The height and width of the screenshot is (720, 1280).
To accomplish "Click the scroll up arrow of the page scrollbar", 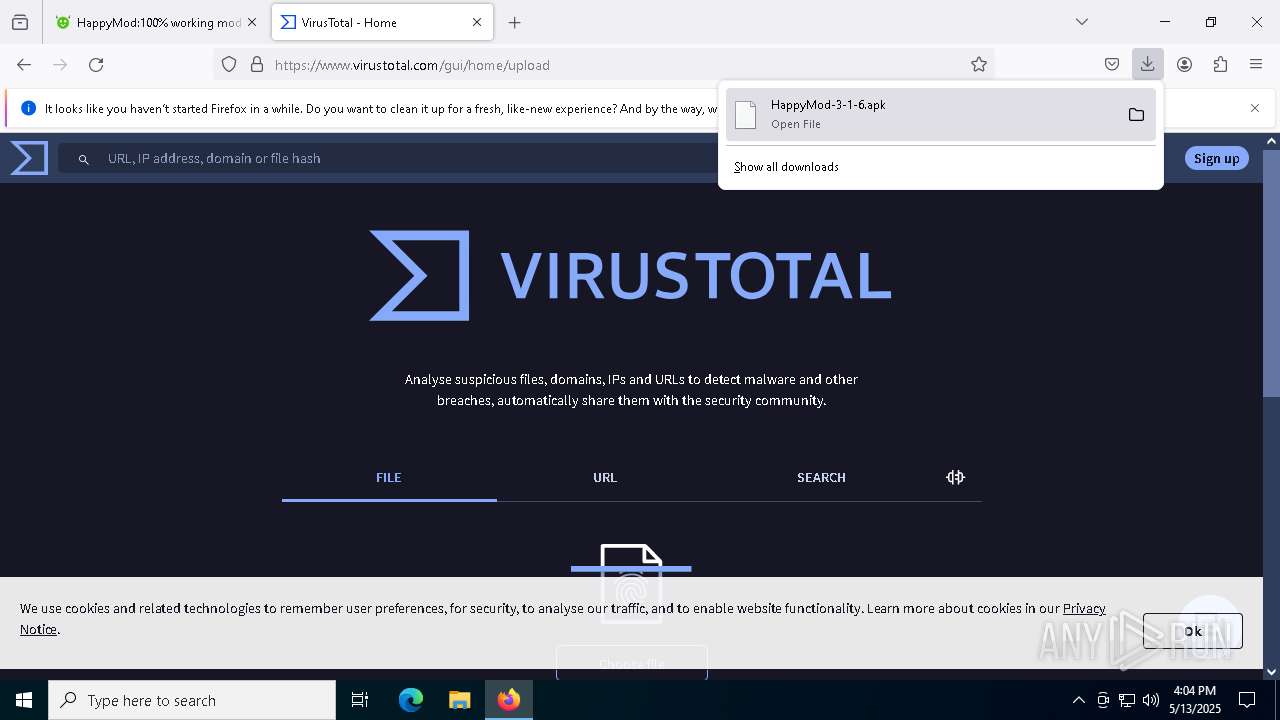I will click(x=1271, y=142).
